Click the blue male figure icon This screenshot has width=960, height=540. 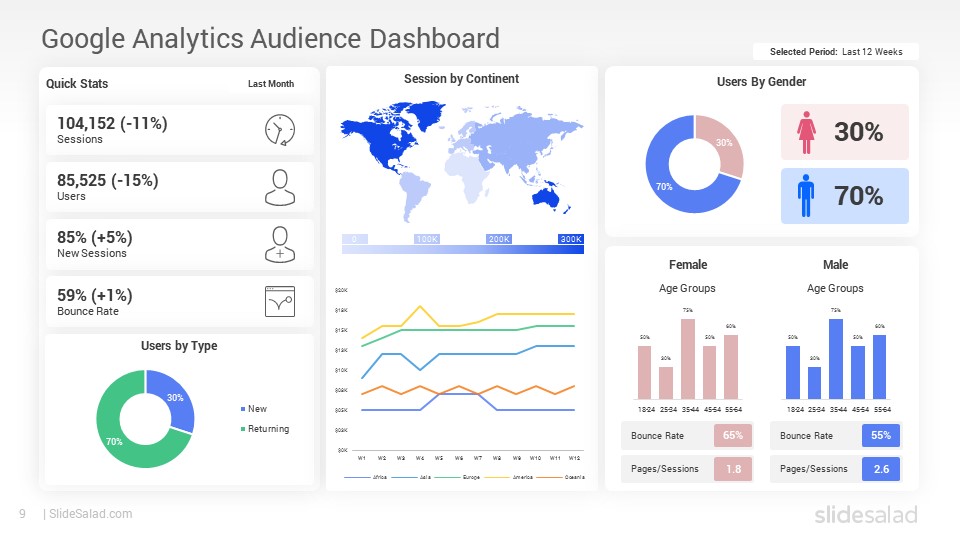click(806, 196)
